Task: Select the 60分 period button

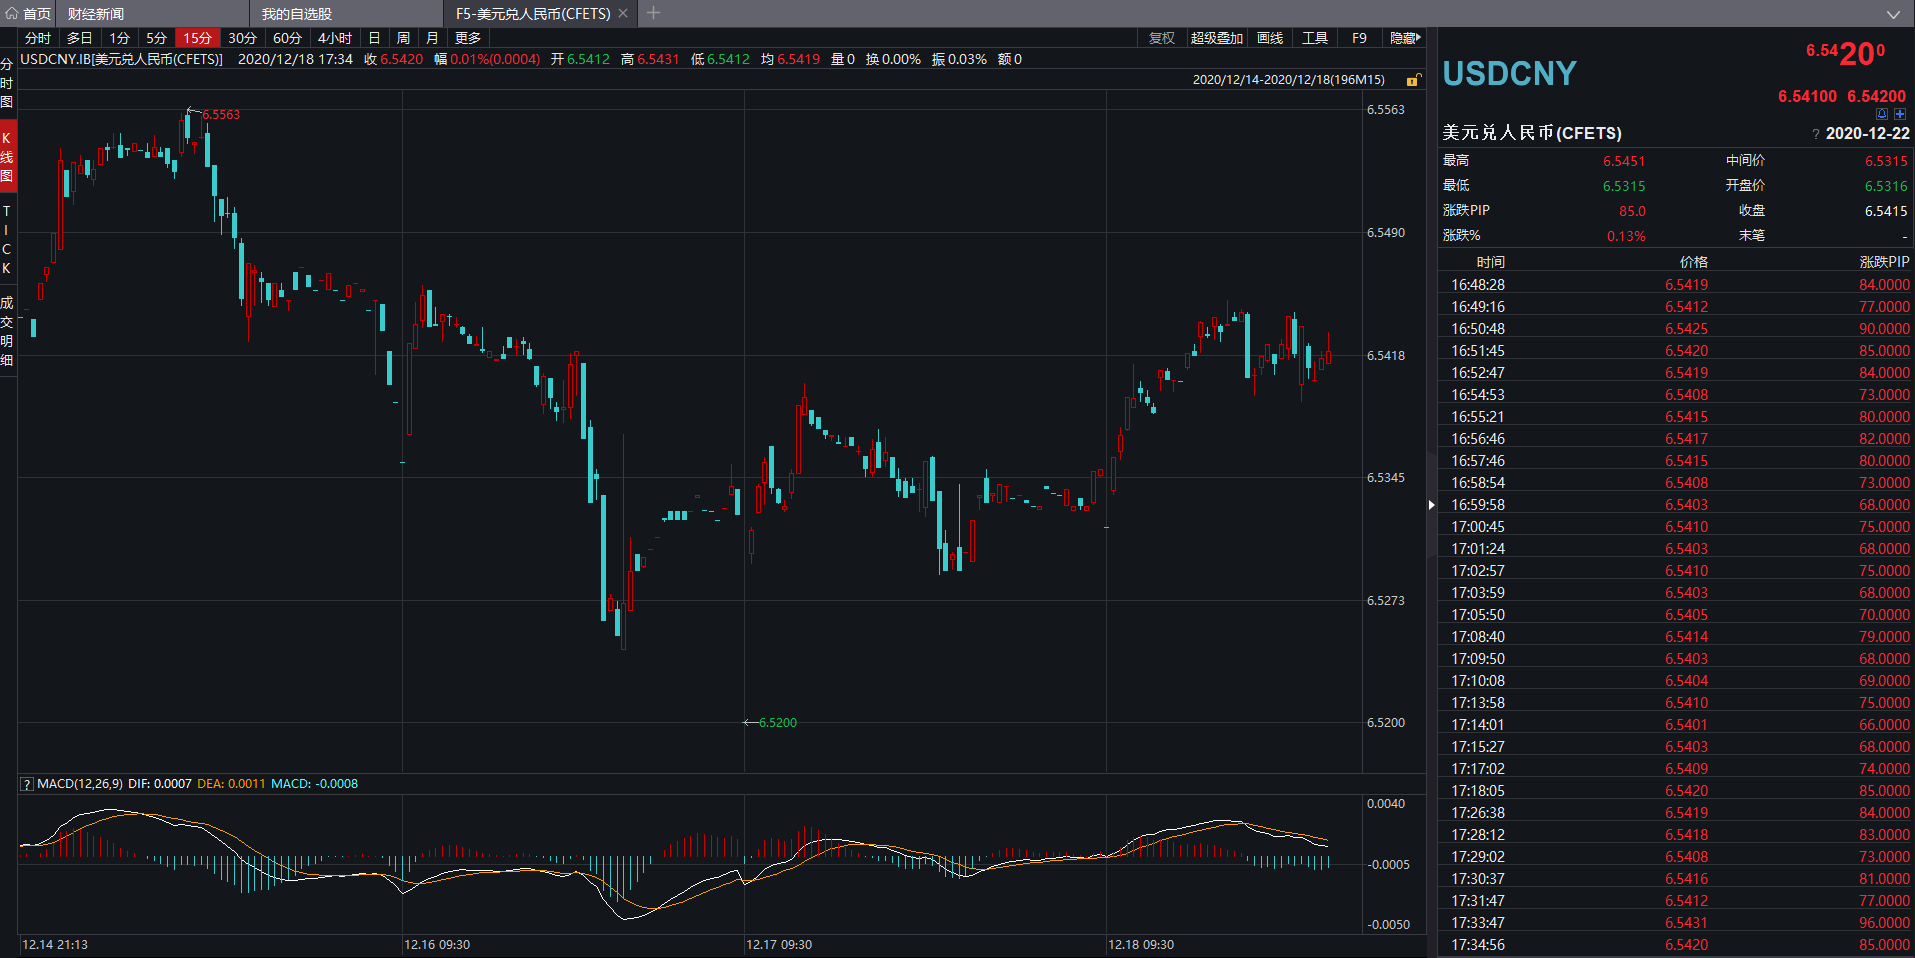Action: [x=287, y=38]
